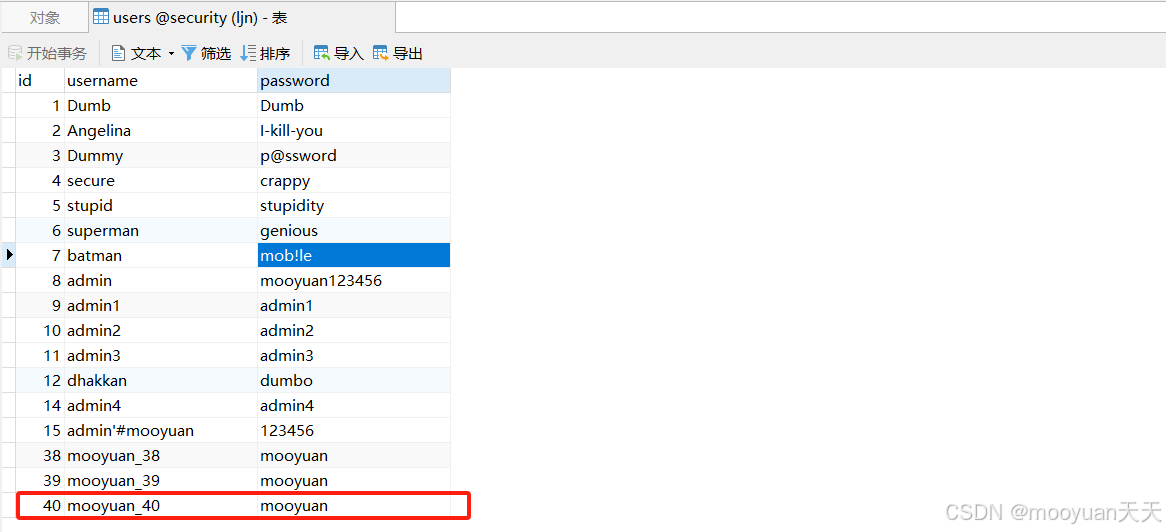This screenshot has height=532, width=1166.
Task: Select the username cell Angelina
Action: pos(161,131)
